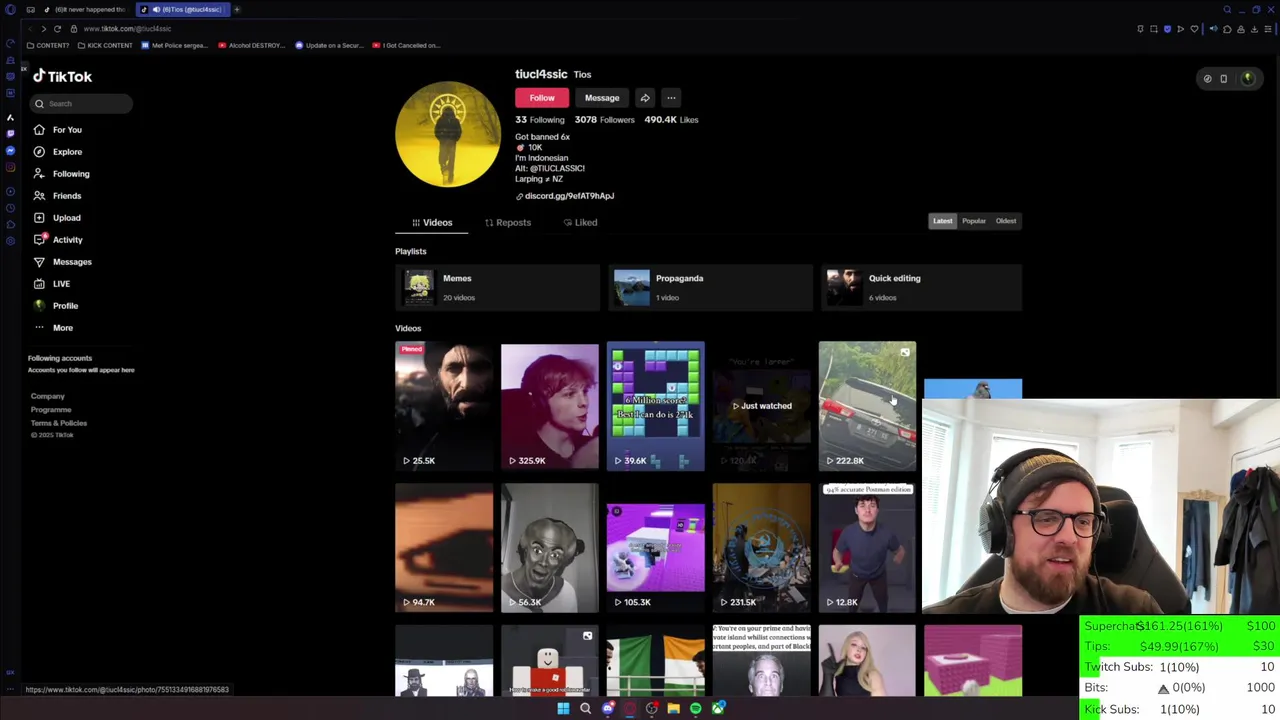The image size is (1280, 720).
Task: Sort videos by Popular
Action: click(x=974, y=221)
